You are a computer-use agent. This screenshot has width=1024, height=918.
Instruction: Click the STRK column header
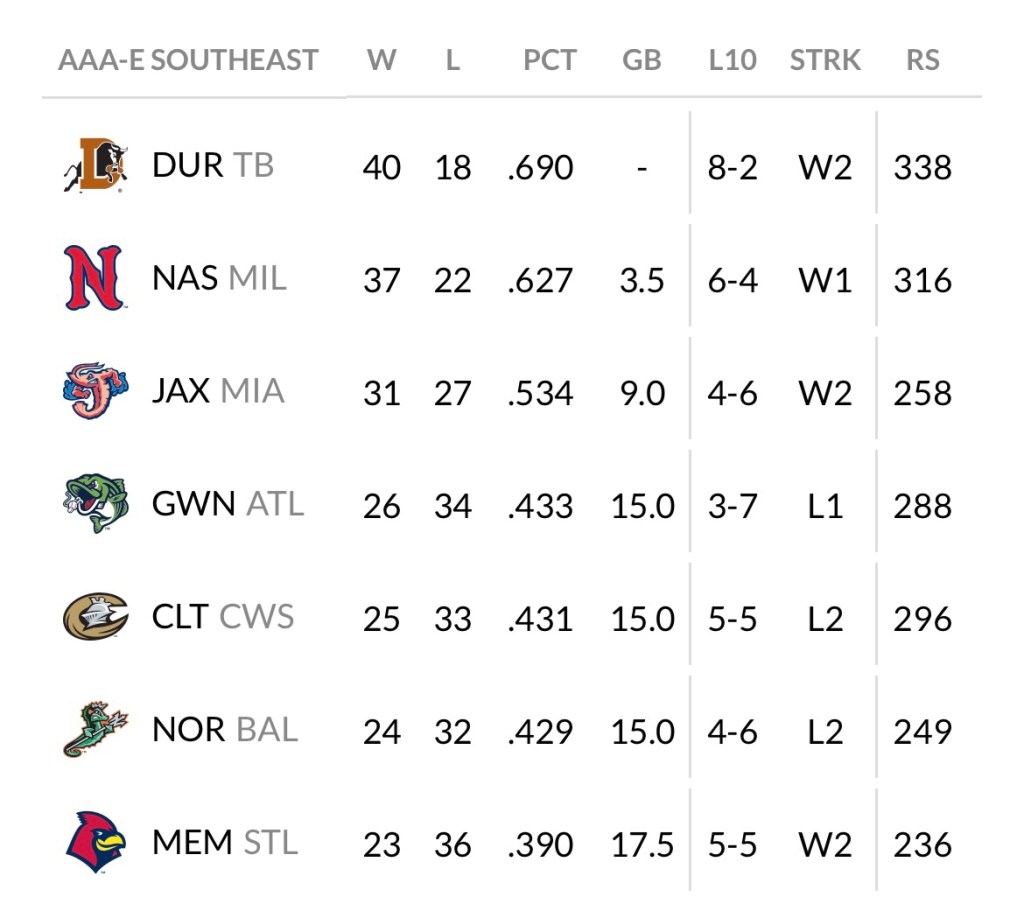pyautogui.click(x=825, y=60)
